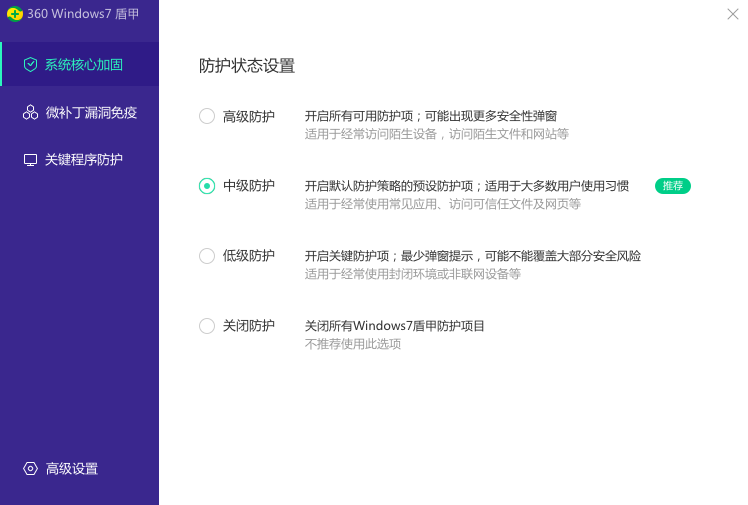Viewport: 748px width, 505px height.
Task: Click the shield icon beside 系统核心加固
Action: pyautogui.click(x=30, y=65)
